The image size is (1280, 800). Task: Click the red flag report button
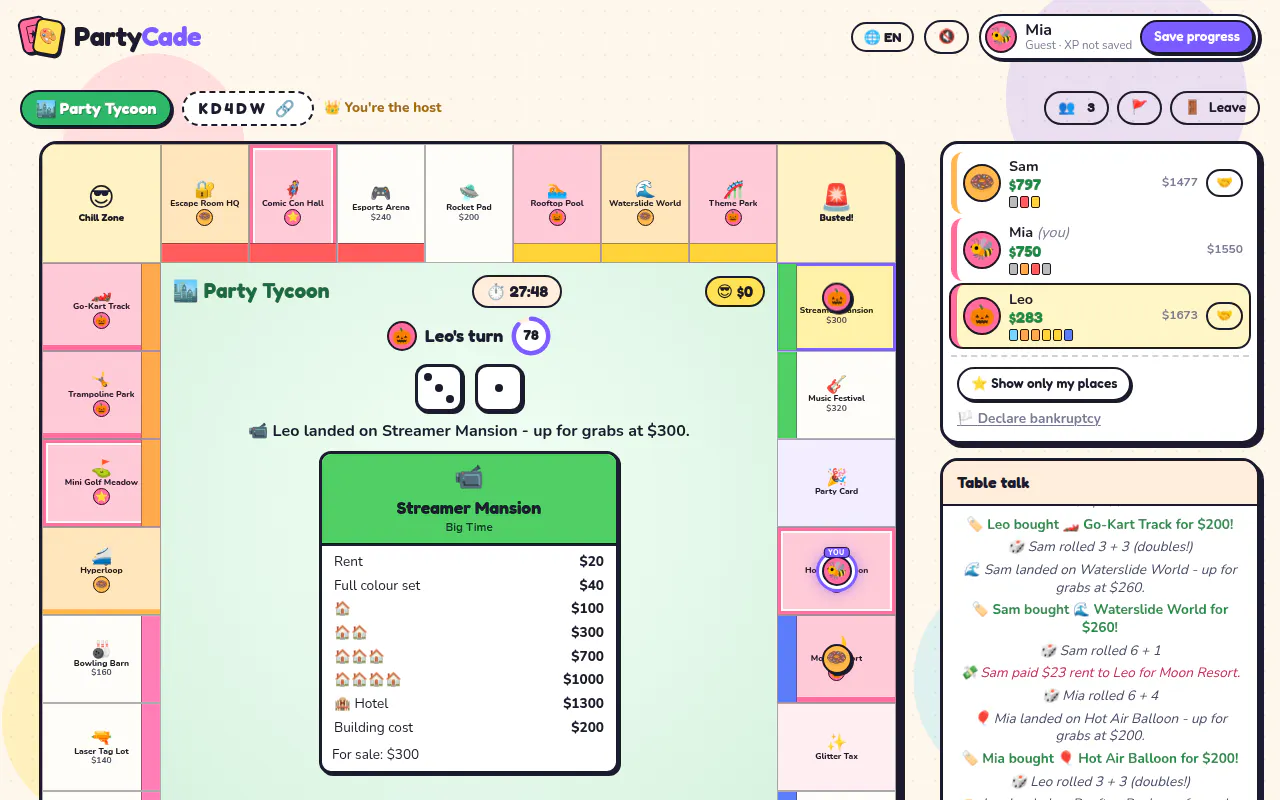pyautogui.click(x=1139, y=108)
